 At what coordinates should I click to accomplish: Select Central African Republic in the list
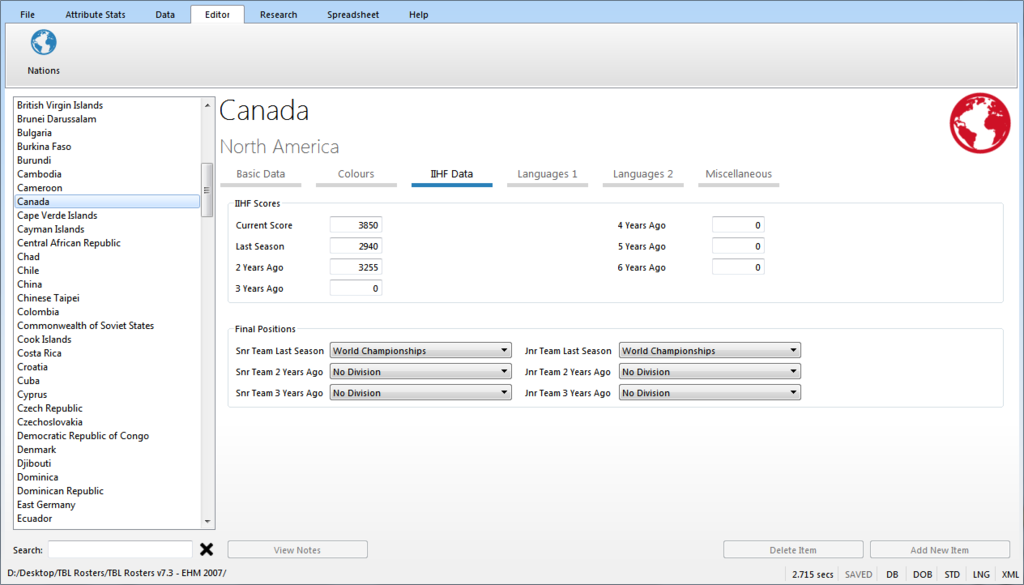(107, 243)
